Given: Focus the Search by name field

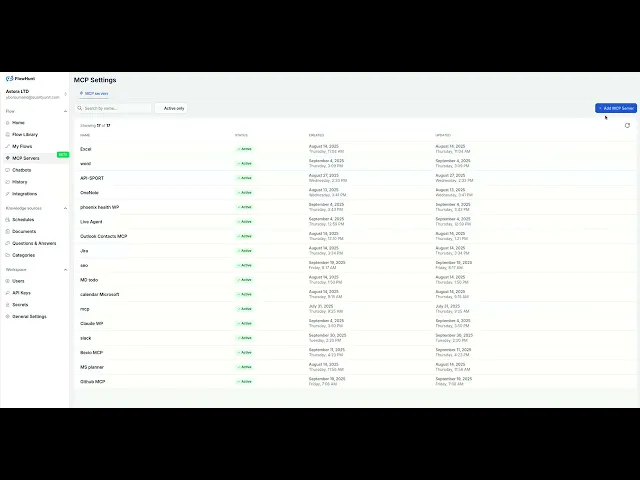Looking at the screenshot, I should (x=113, y=108).
